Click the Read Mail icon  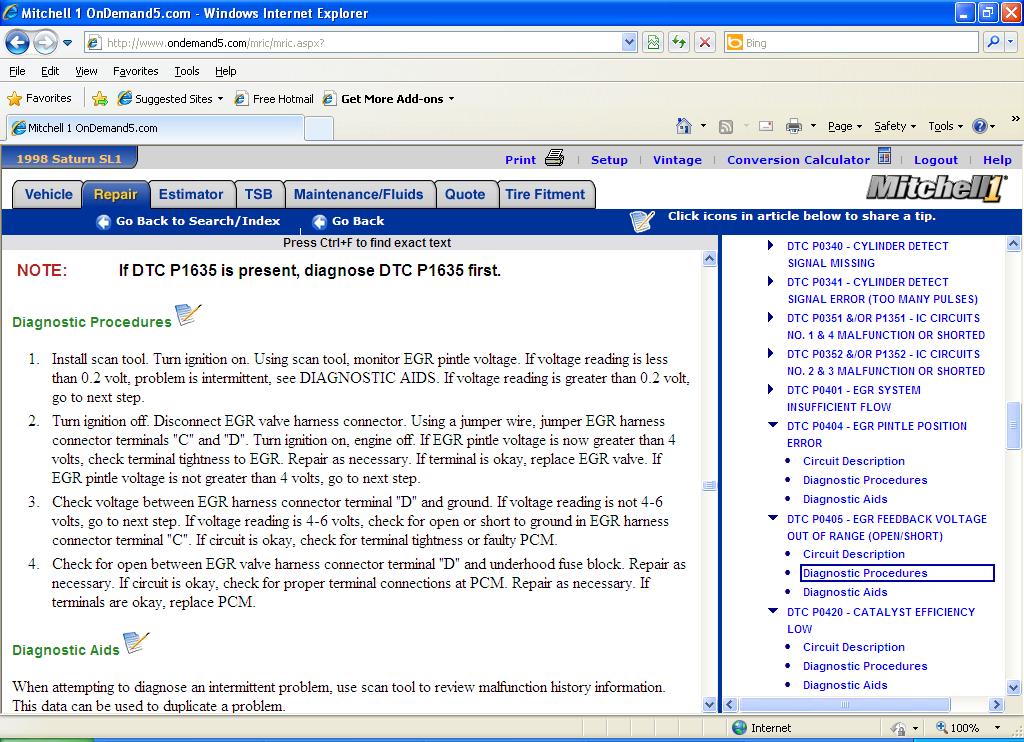(766, 126)
